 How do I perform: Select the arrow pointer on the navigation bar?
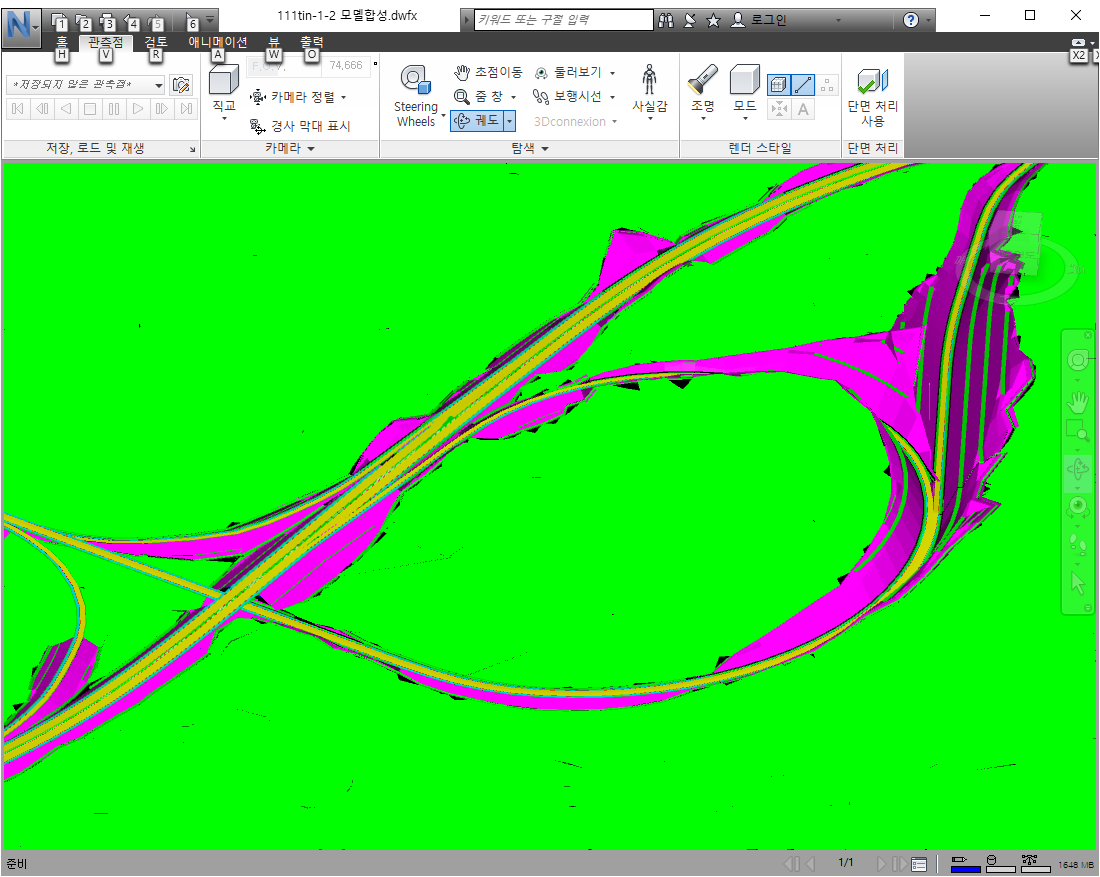(x=1077, y=583)
